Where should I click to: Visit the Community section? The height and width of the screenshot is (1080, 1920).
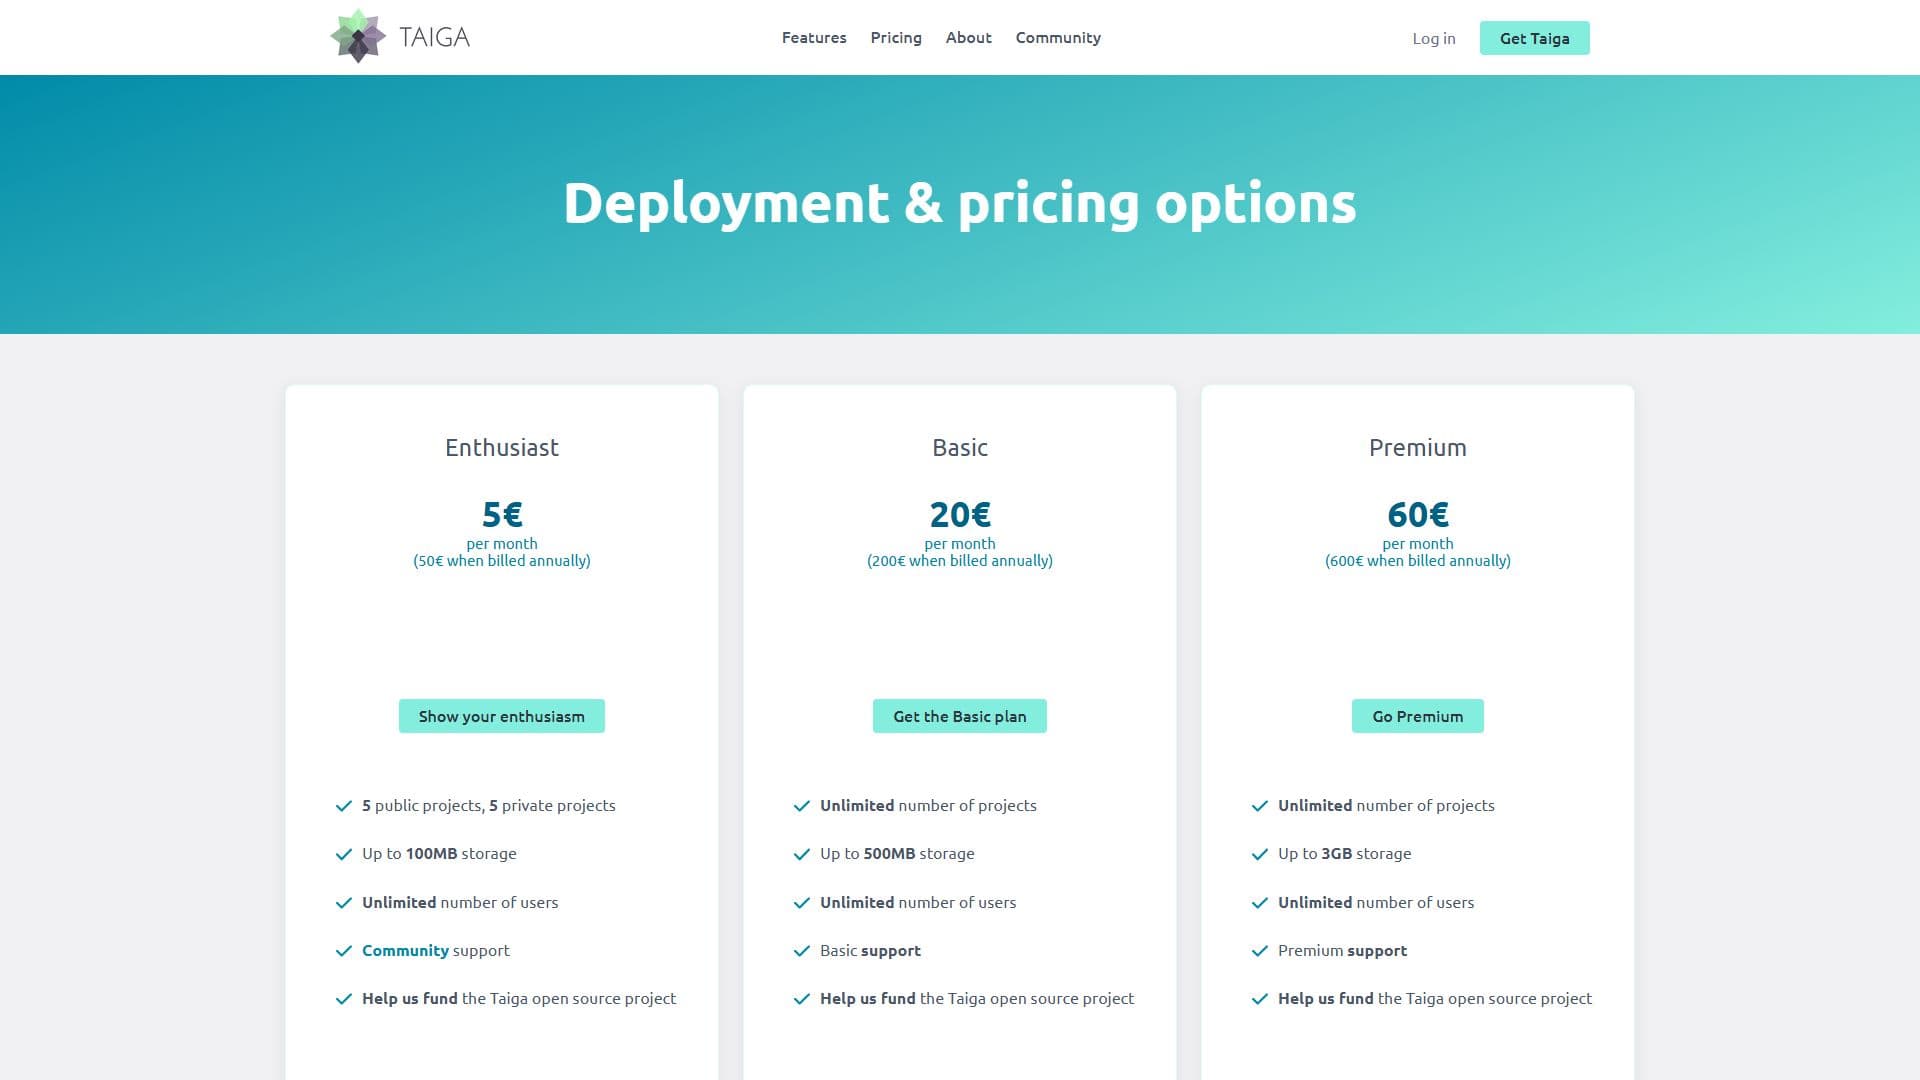click(x=1058, y=38)
